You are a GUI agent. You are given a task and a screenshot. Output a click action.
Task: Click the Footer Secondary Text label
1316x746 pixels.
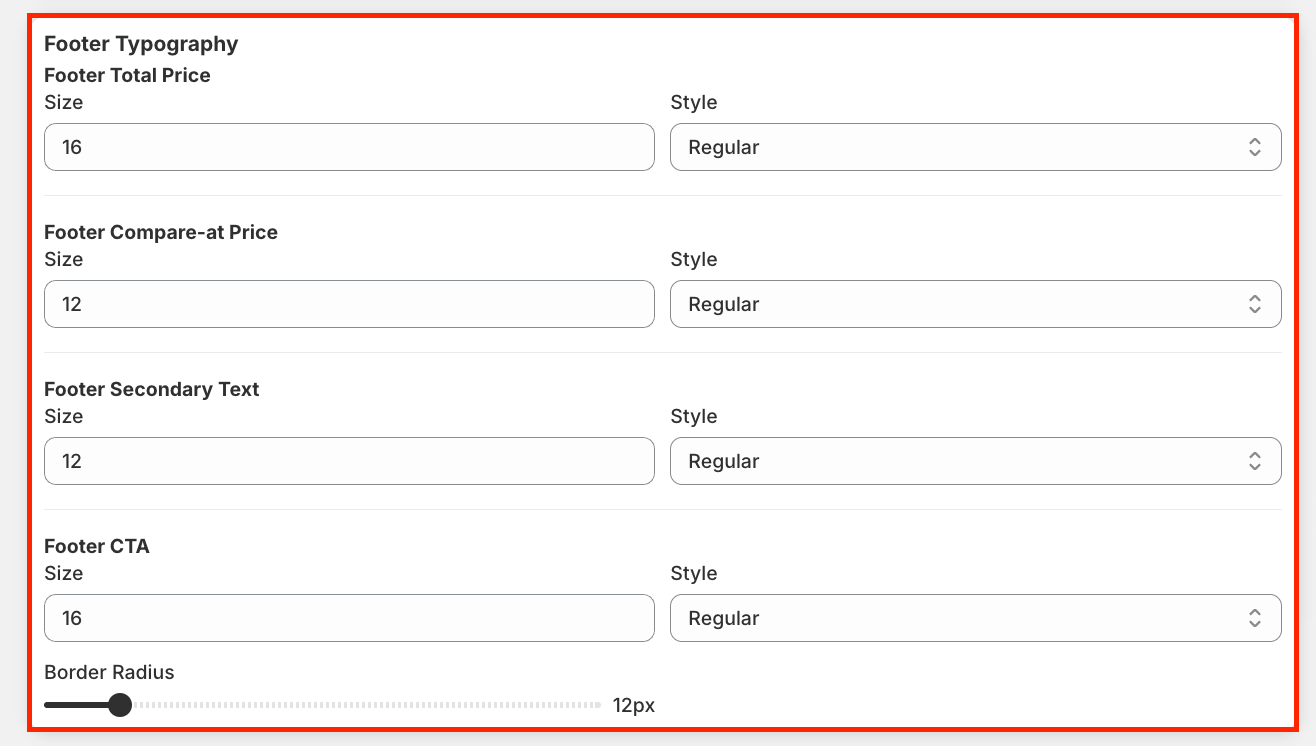pyautogui.click(x=152, y=389)
